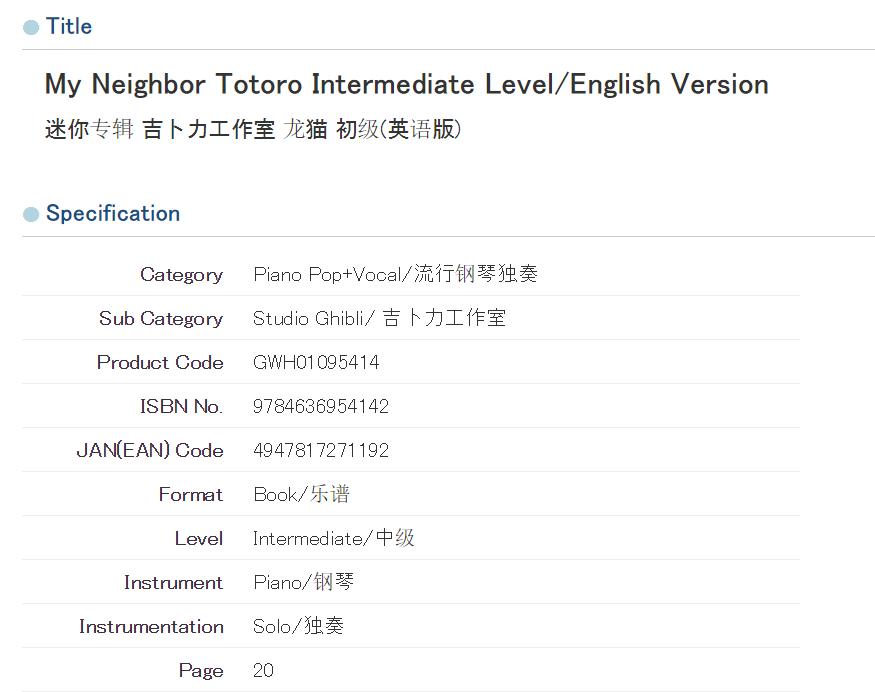This screenshot has height=692, width=875.
Task: Click the ISBN number 9784636954142
Action: [321, 406]
